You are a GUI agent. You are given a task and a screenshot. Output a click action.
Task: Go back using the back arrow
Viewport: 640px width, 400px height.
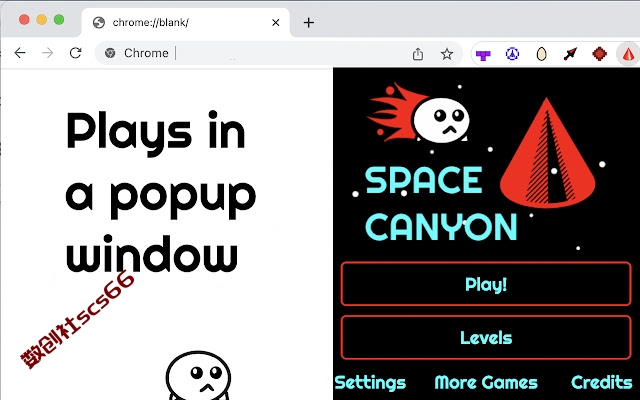20,53
